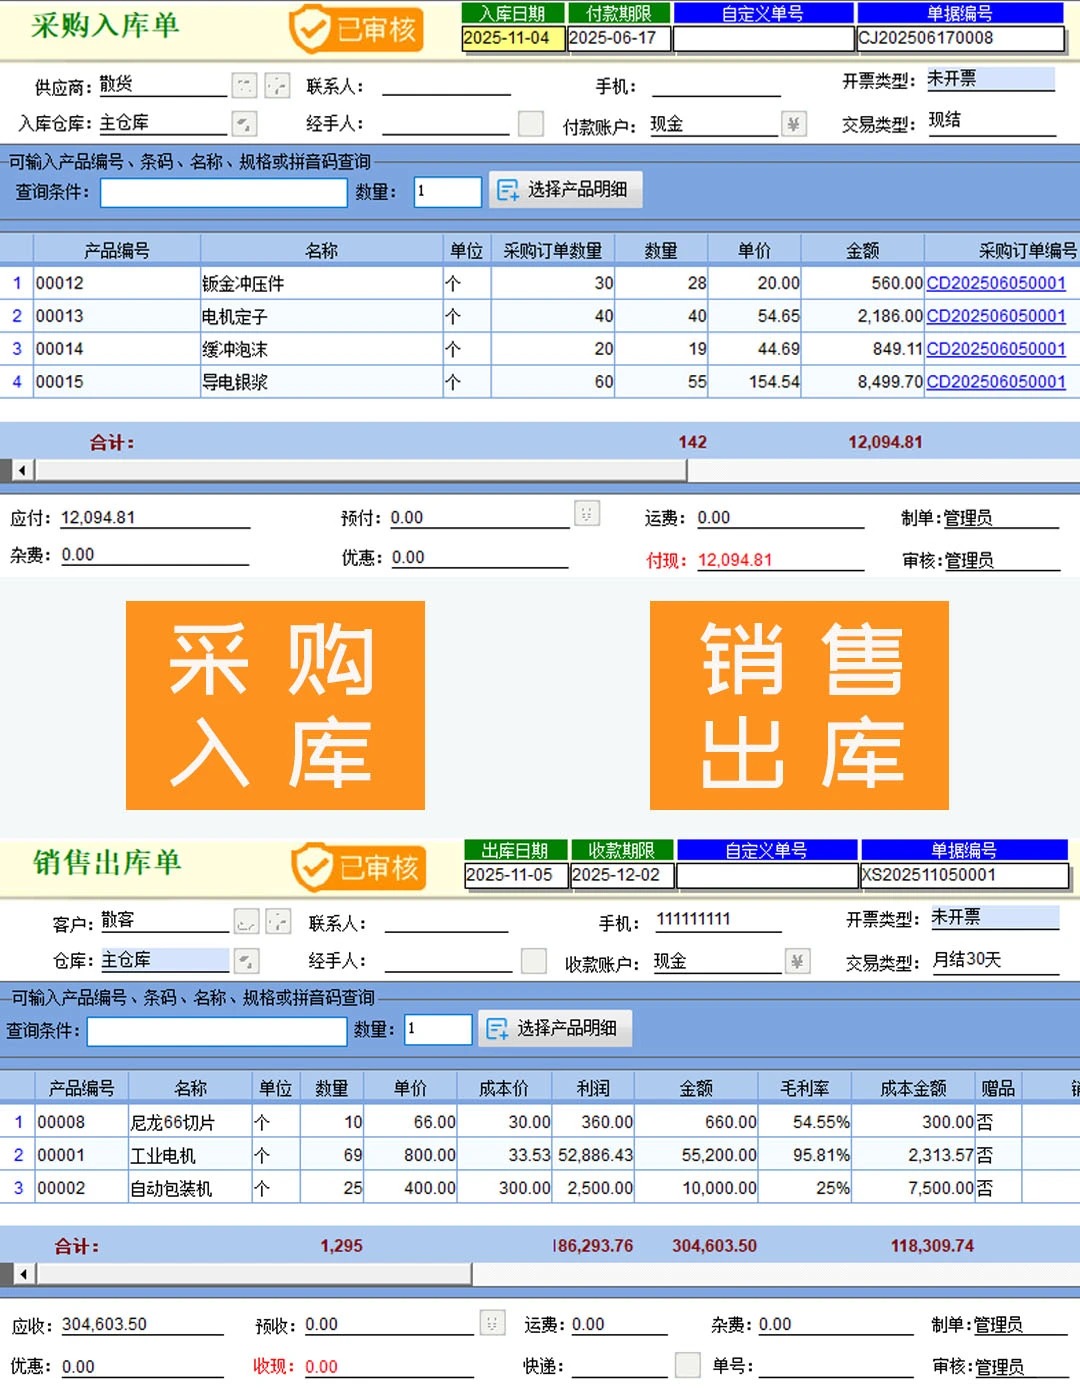Click the square box next to 快递 field
Image resolution: width=1080 pixels, height=1389 pixels.
687,1365
